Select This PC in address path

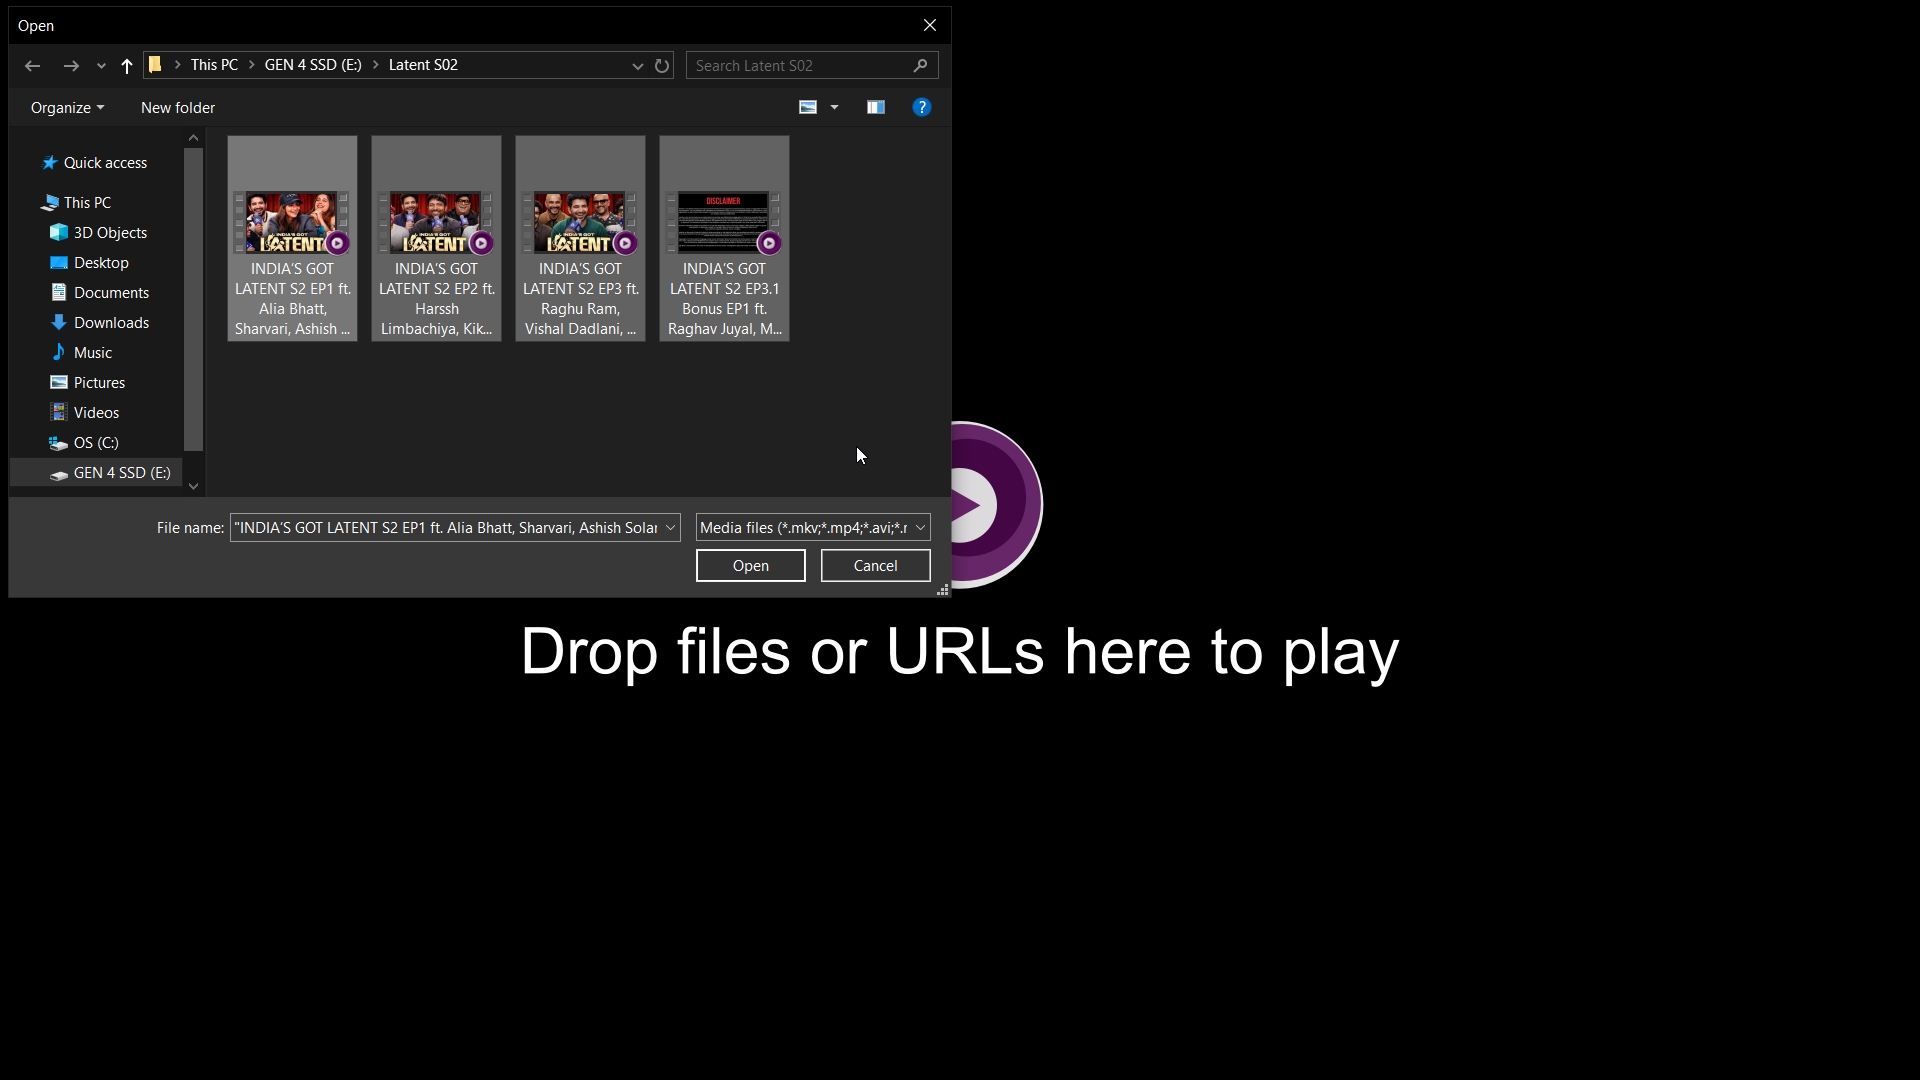pos(214,65)
